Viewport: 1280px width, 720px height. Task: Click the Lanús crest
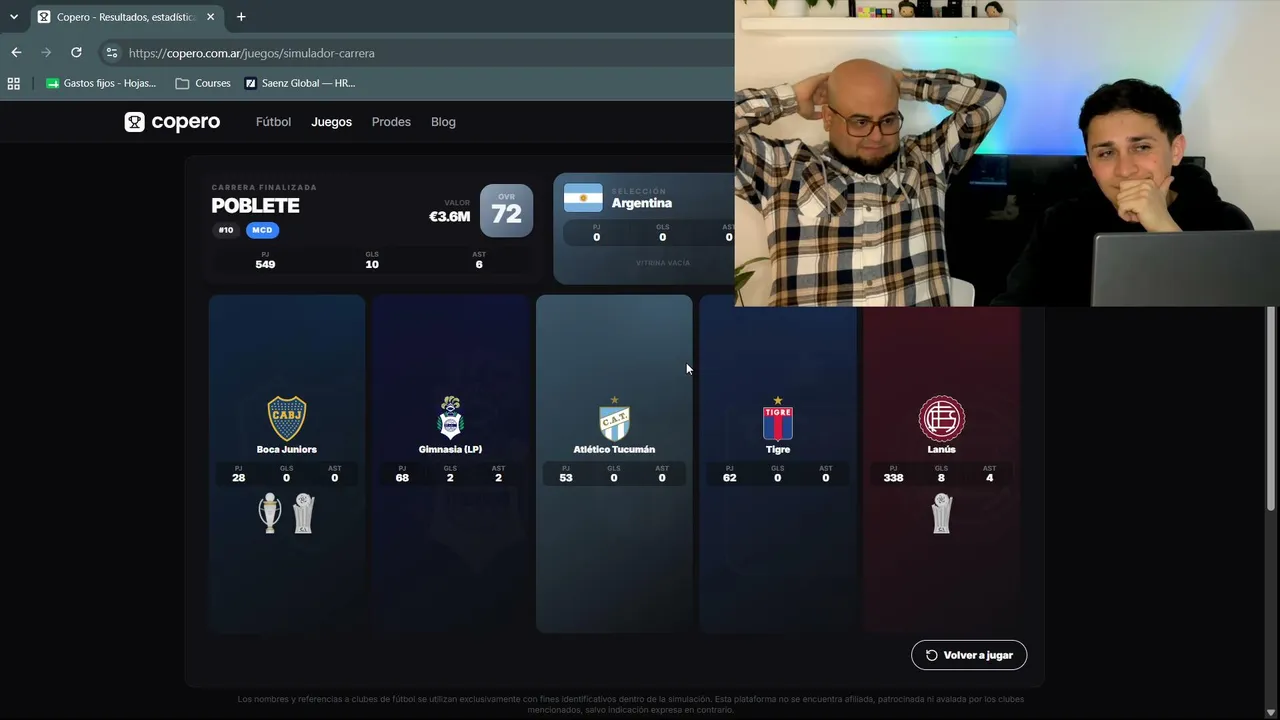click(941, 419)
